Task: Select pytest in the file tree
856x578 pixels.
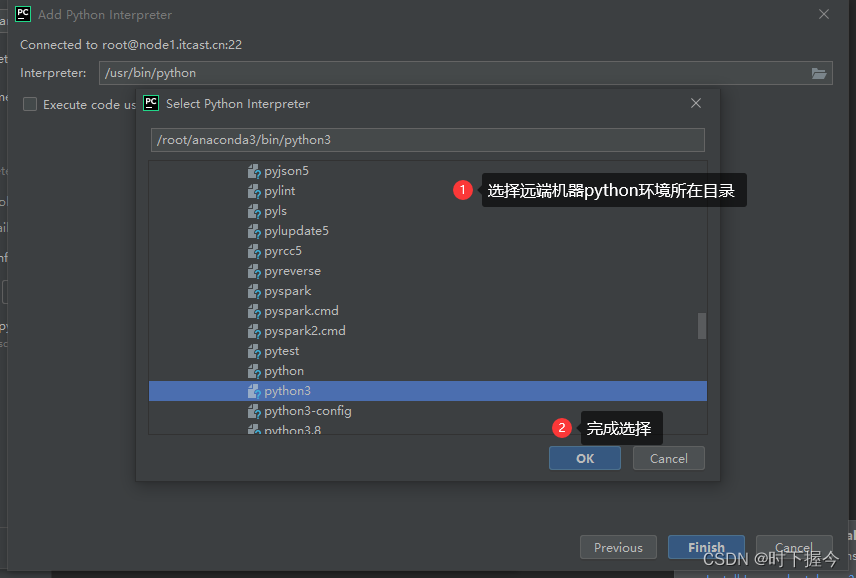Action: [x=282, y=351]
